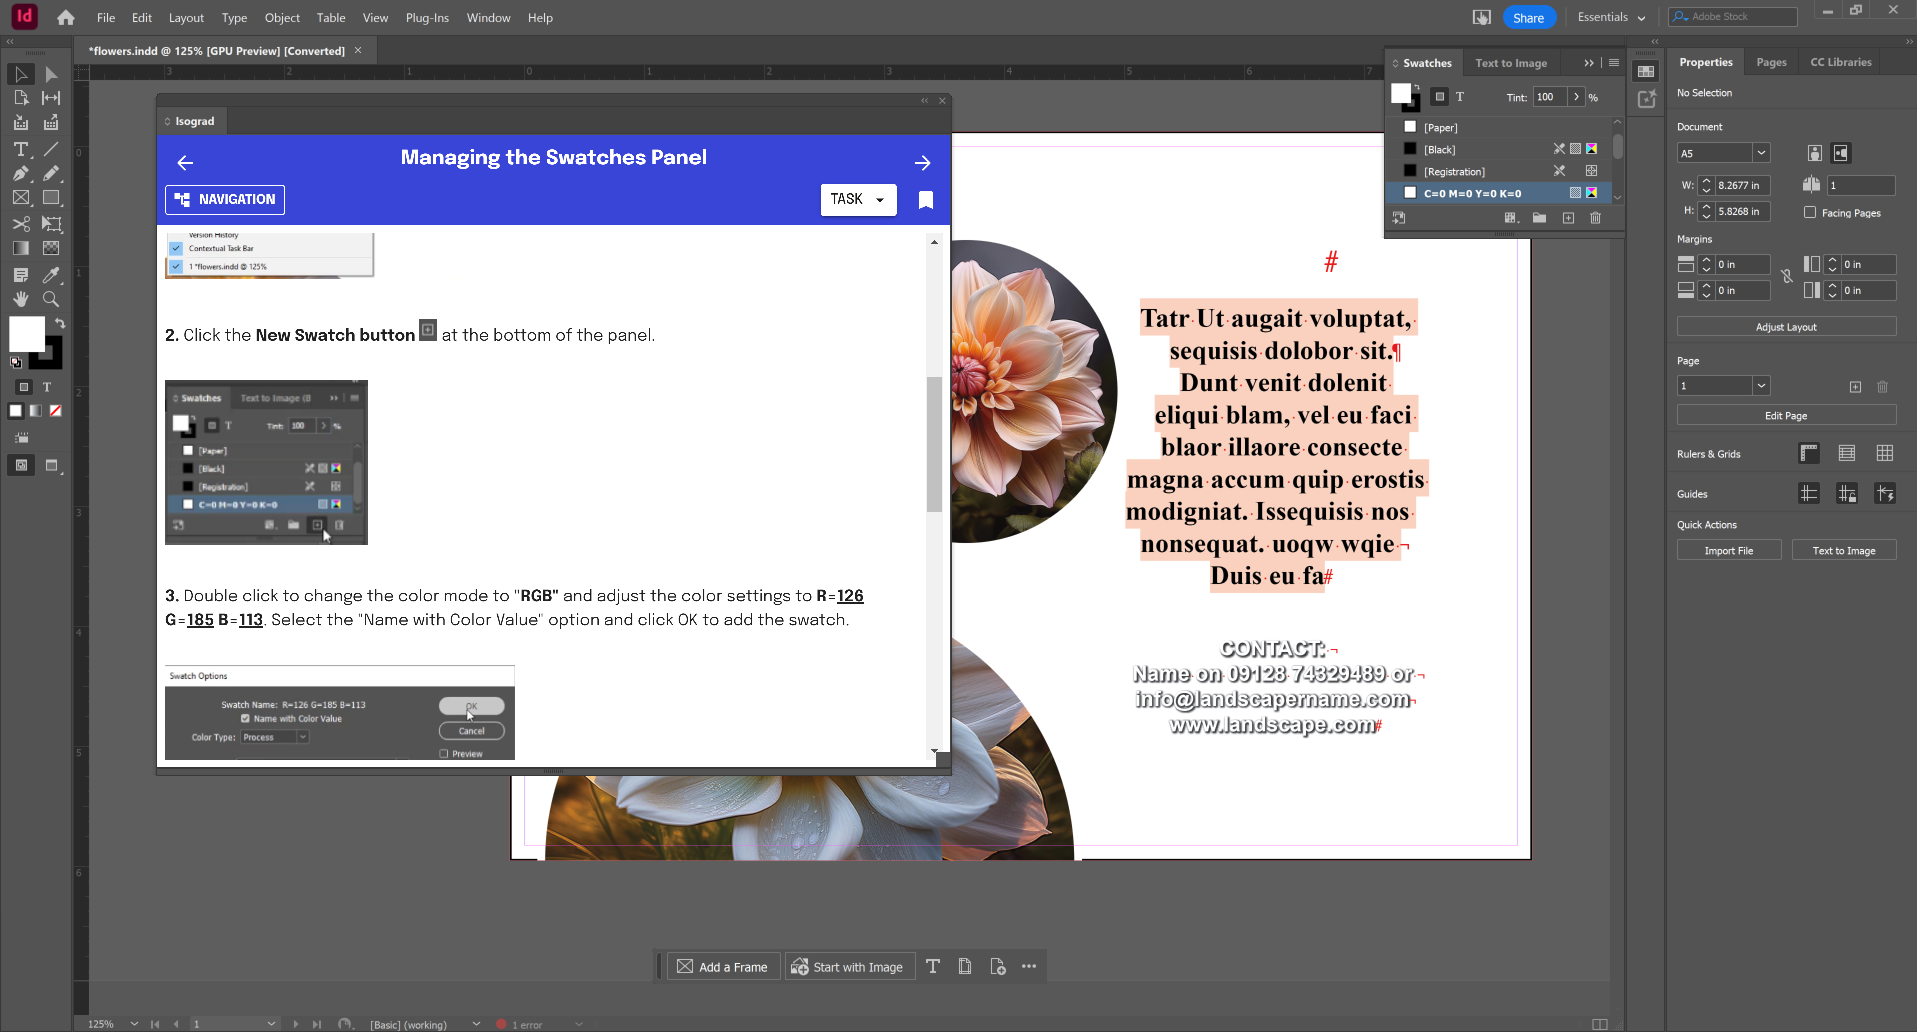Go back with Isograd left arrow
The height and width of the screenshot is (1032, 1917).
[185, 162]
